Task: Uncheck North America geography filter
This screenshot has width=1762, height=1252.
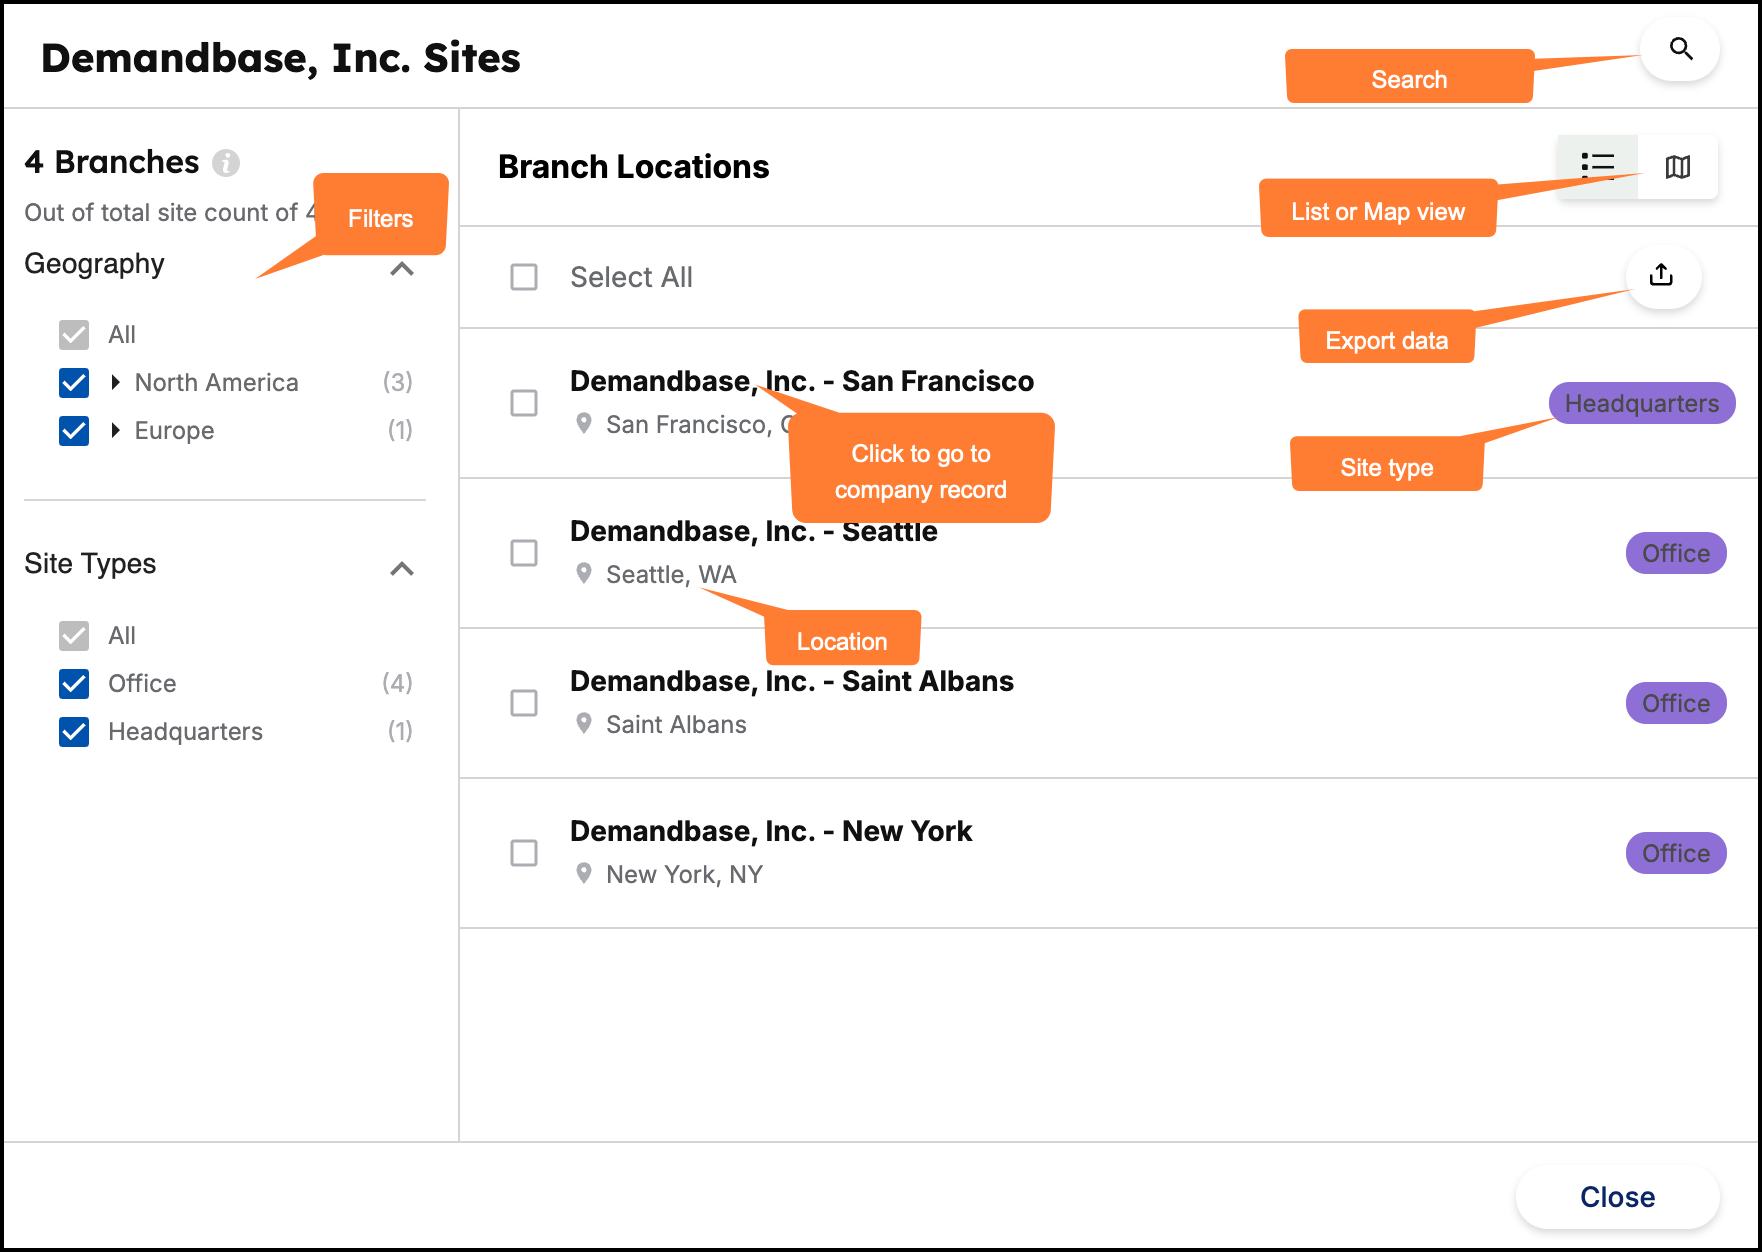Action: click(74, 382)
